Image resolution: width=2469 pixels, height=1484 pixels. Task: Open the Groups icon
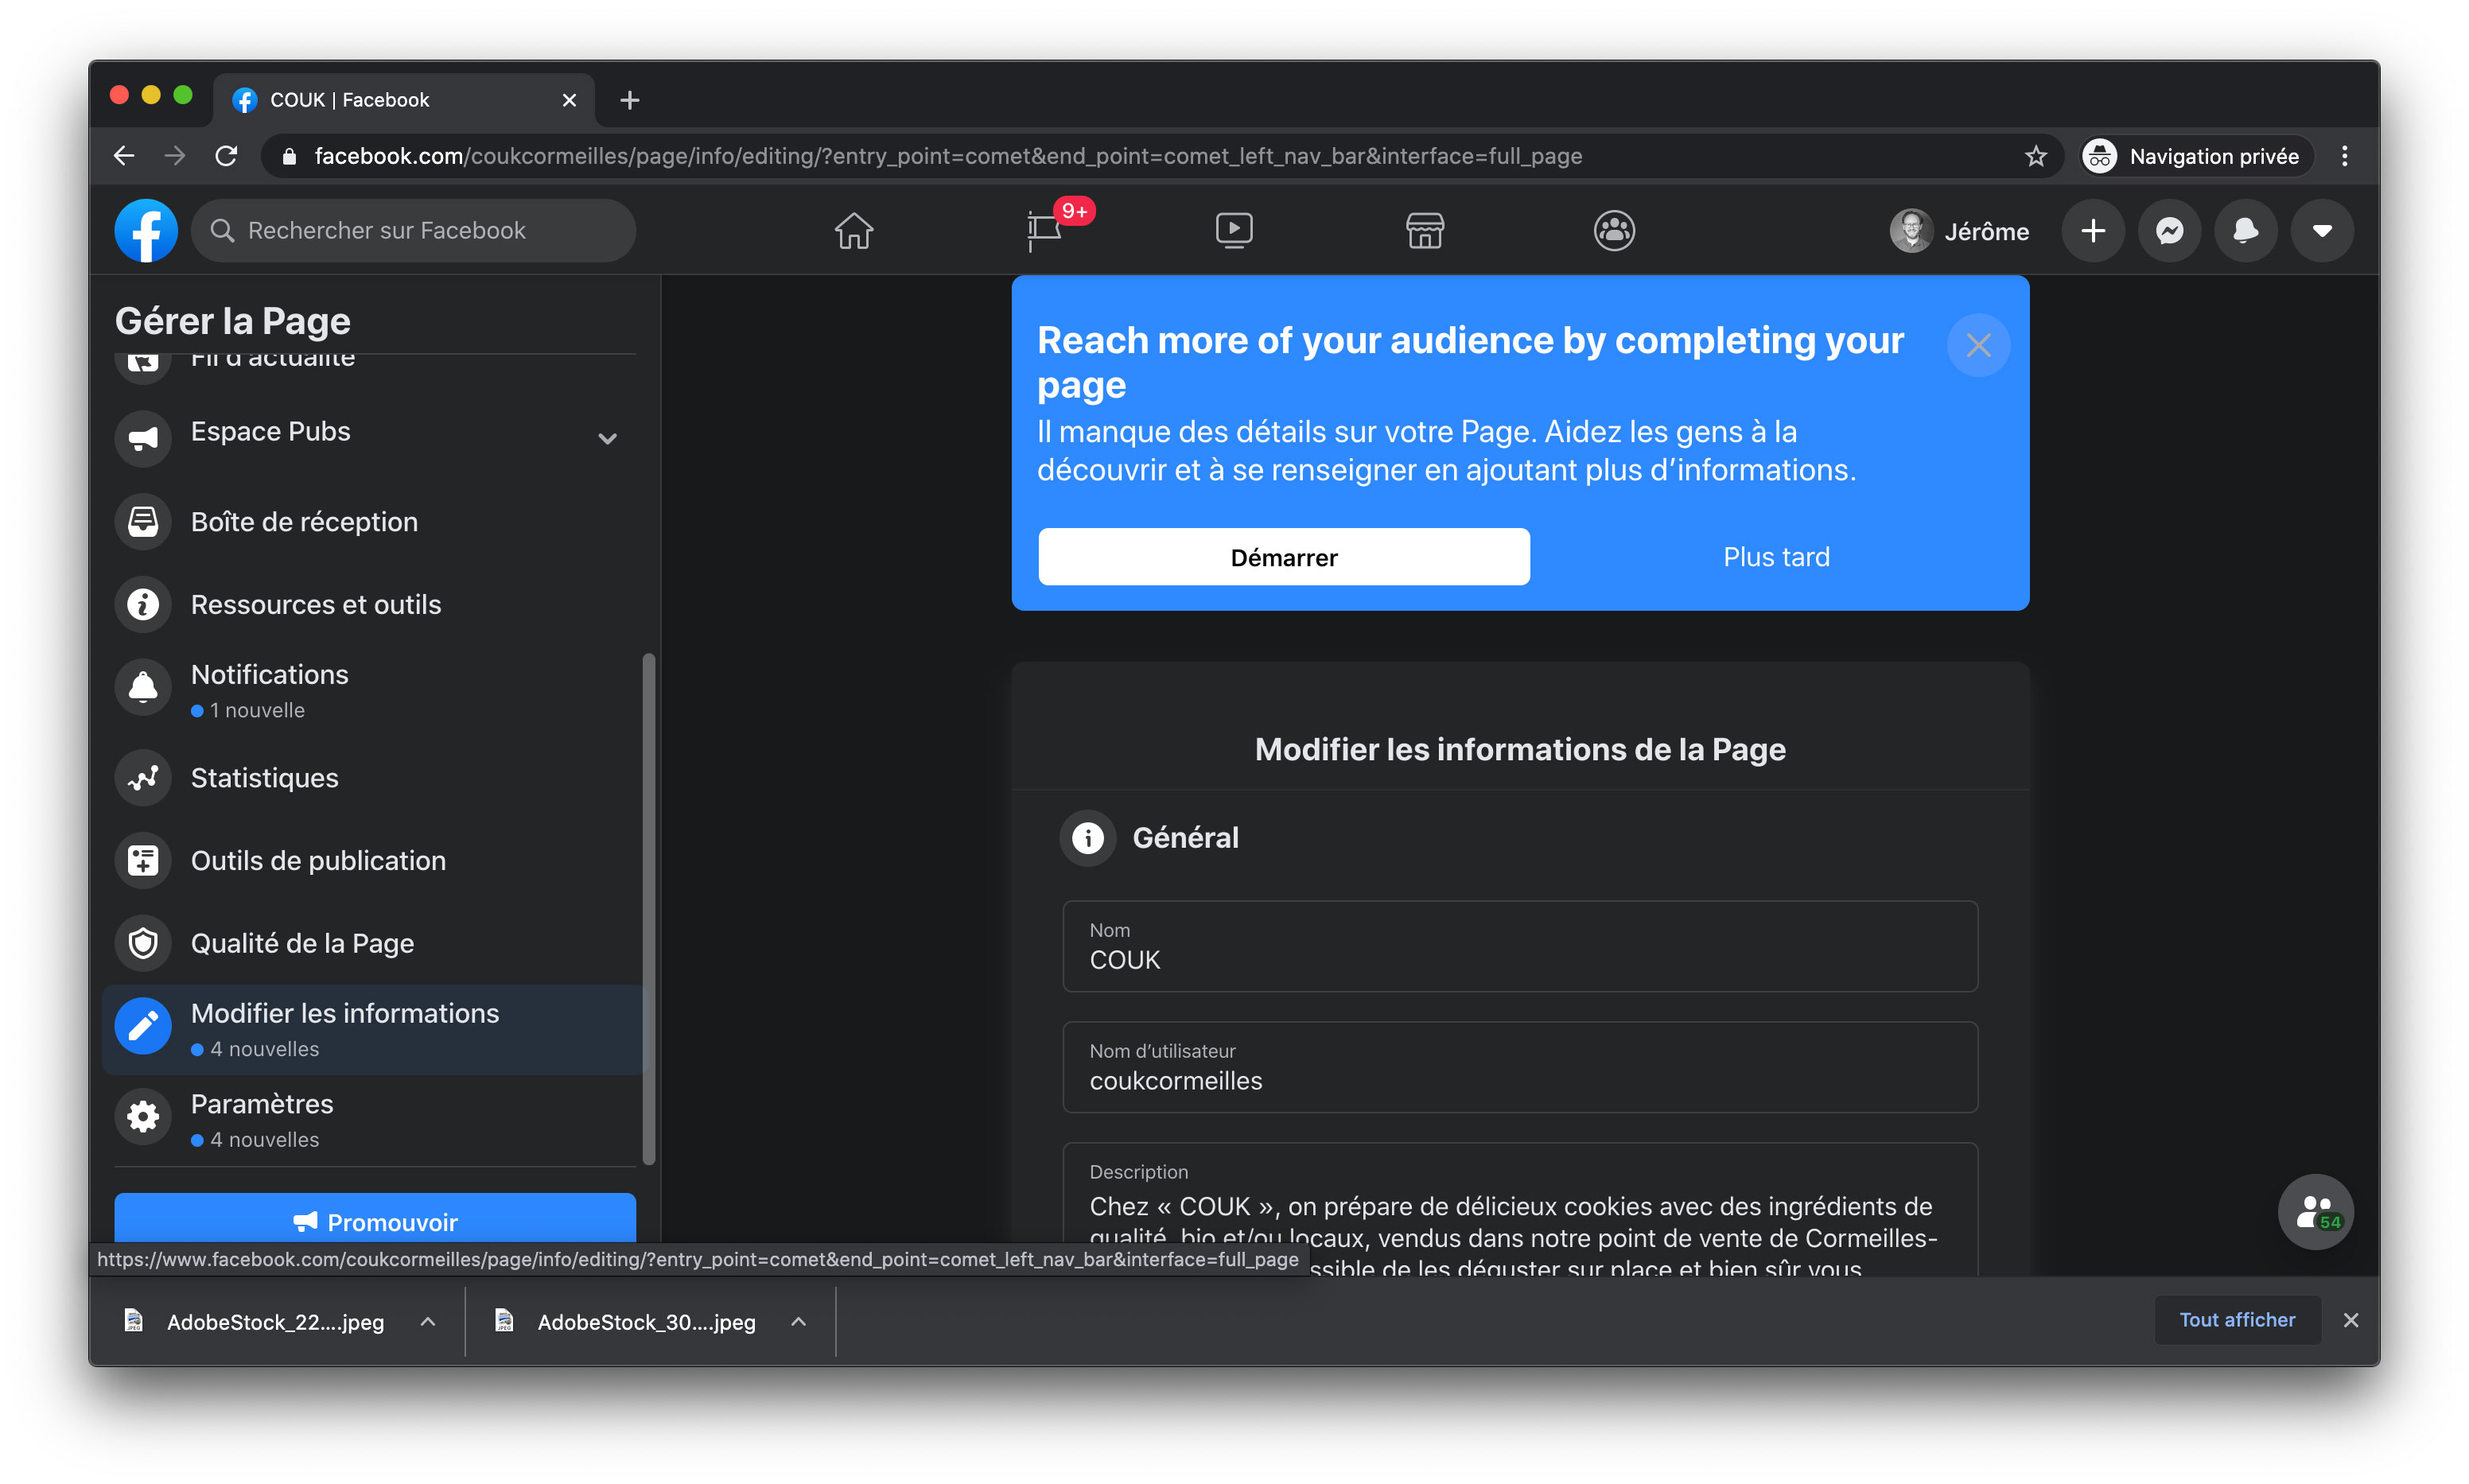[1614, 231]
